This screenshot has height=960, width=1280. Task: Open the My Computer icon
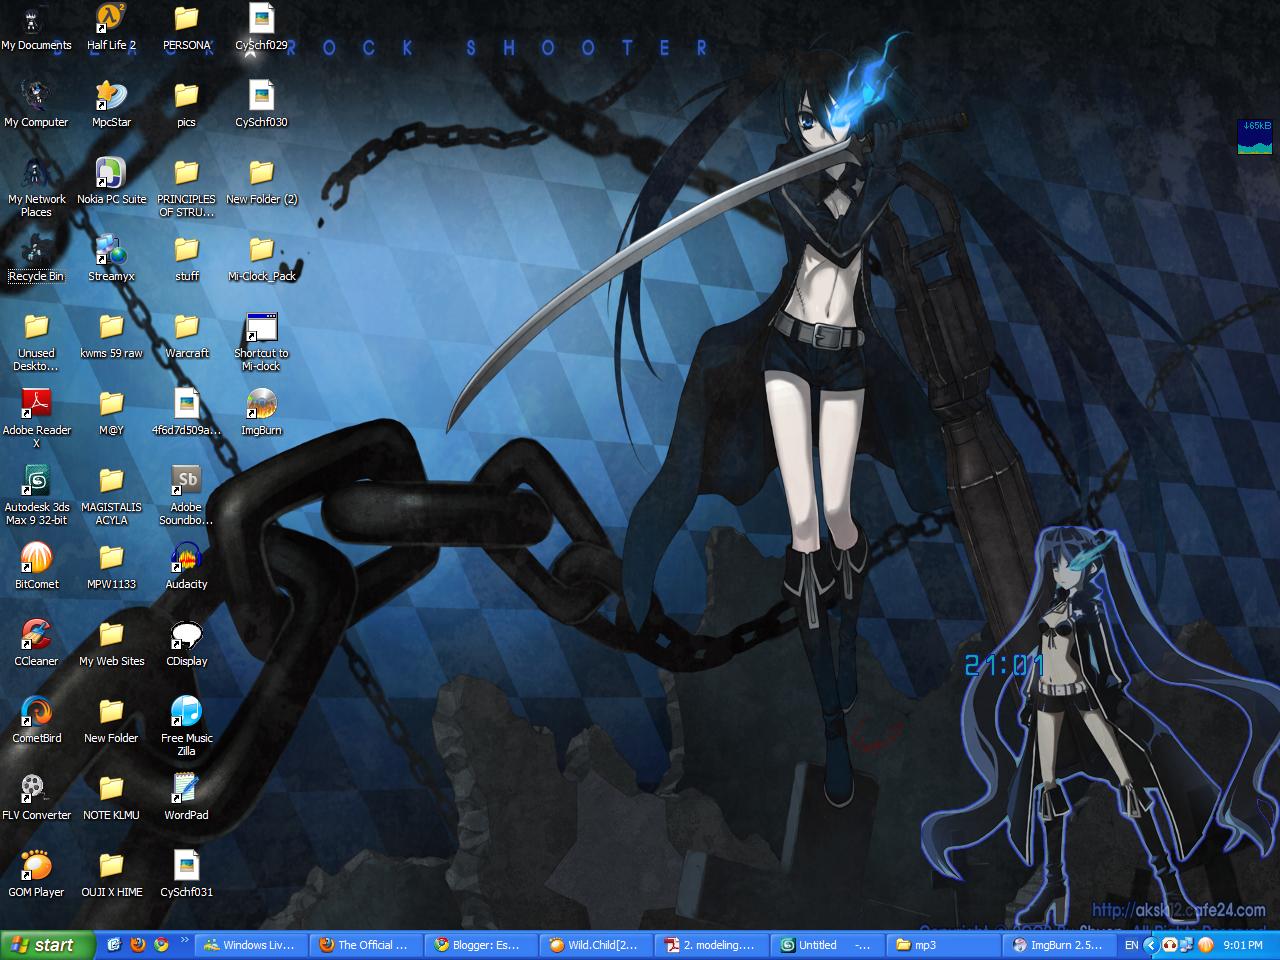point(36,105)
